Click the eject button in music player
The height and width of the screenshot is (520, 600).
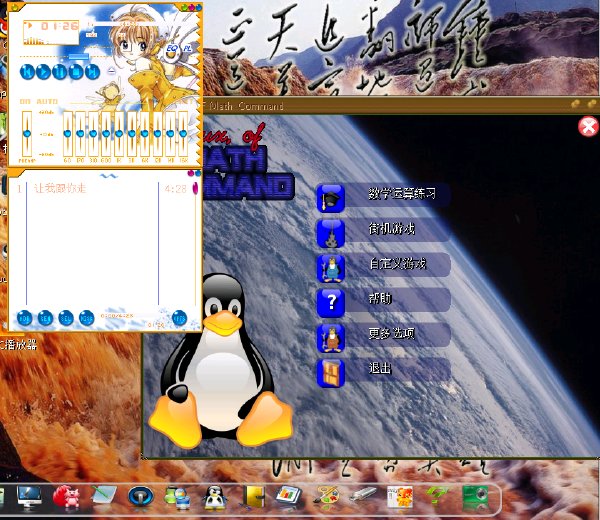pyautogui.click(x=111, y=70)
